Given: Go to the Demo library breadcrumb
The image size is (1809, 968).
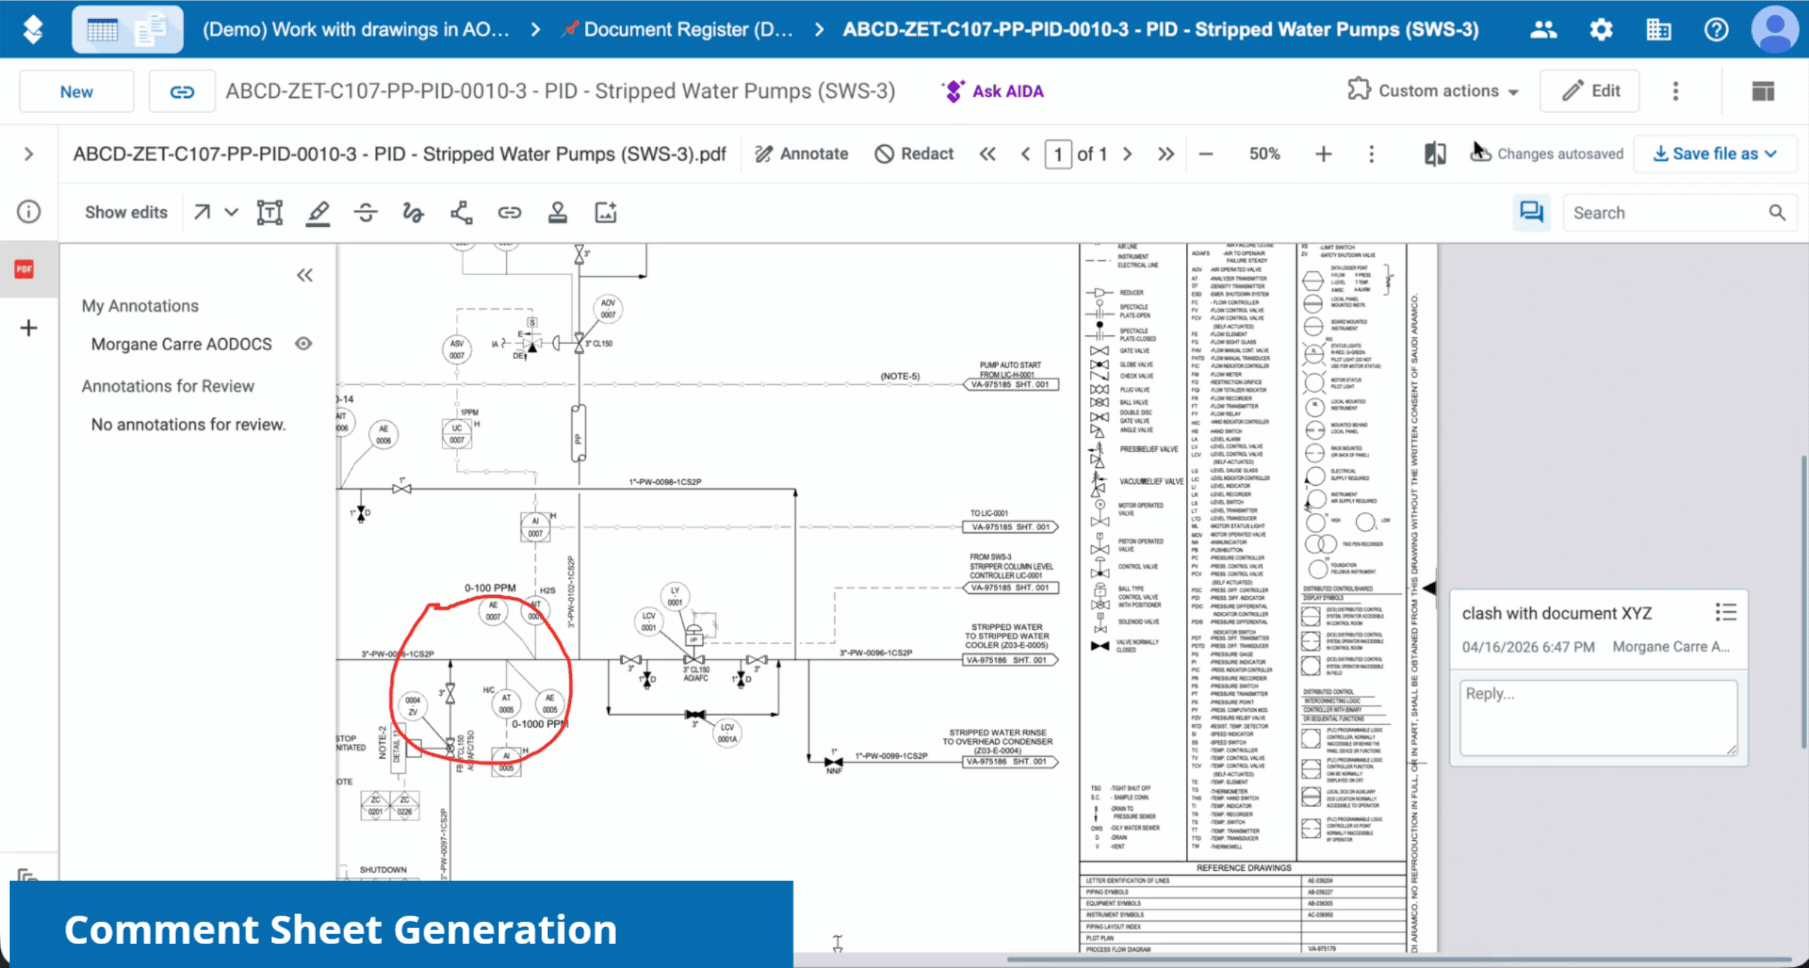Looking at the screenshot, I should pos(356,29).
